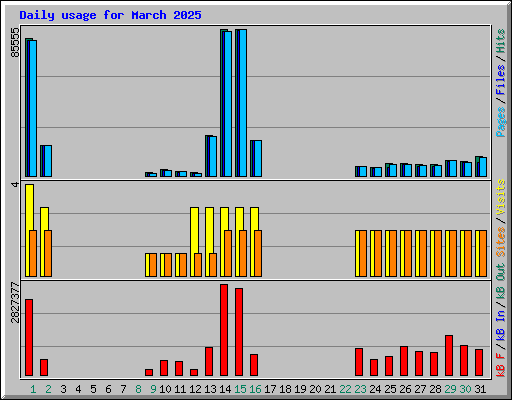This screenshot has width=512, height=400.
Task: Click the 85555 y-axis label
Action: click(x=15, y=42)
